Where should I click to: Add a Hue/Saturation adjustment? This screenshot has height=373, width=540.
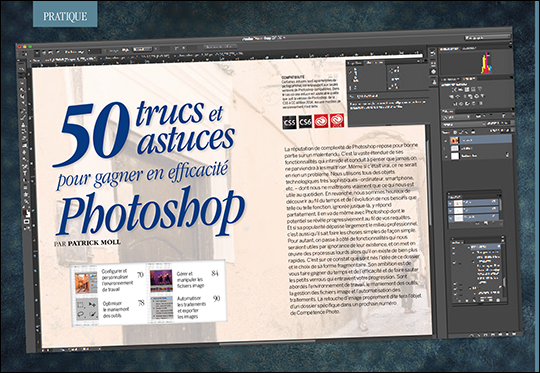click(x=451, y=97)
